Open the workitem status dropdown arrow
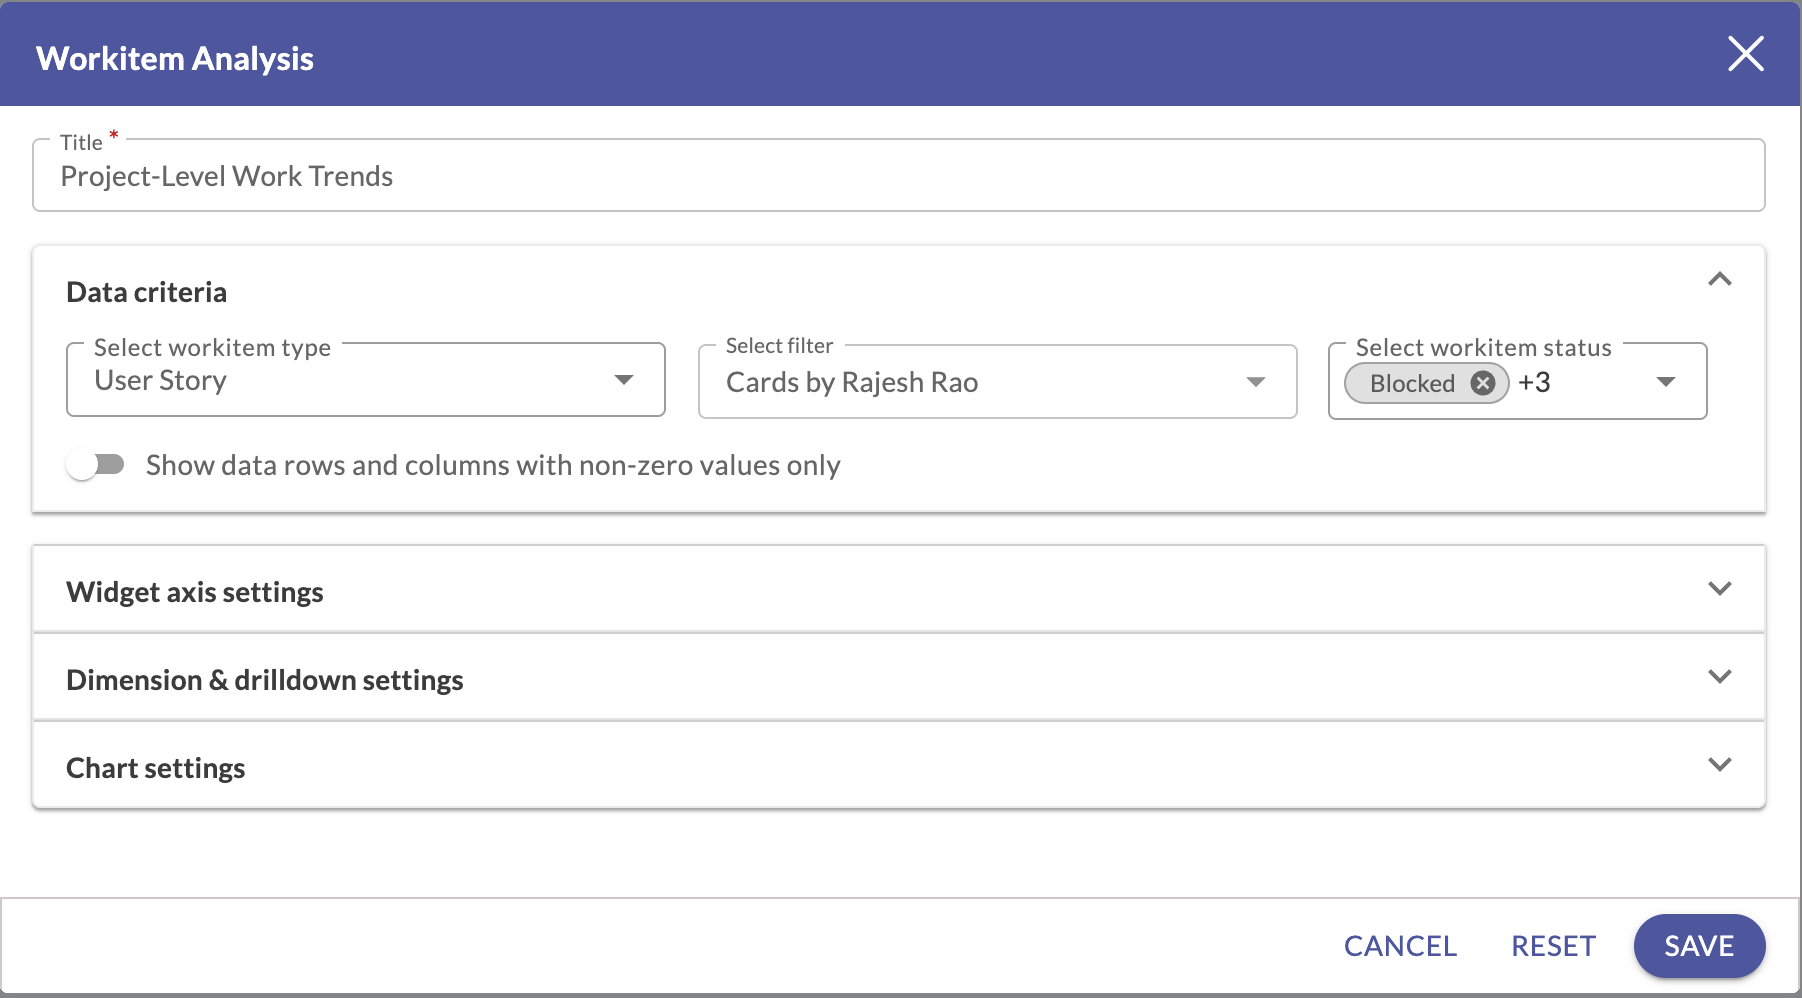Screen dimensions: 1802x998 point(1666,381)
